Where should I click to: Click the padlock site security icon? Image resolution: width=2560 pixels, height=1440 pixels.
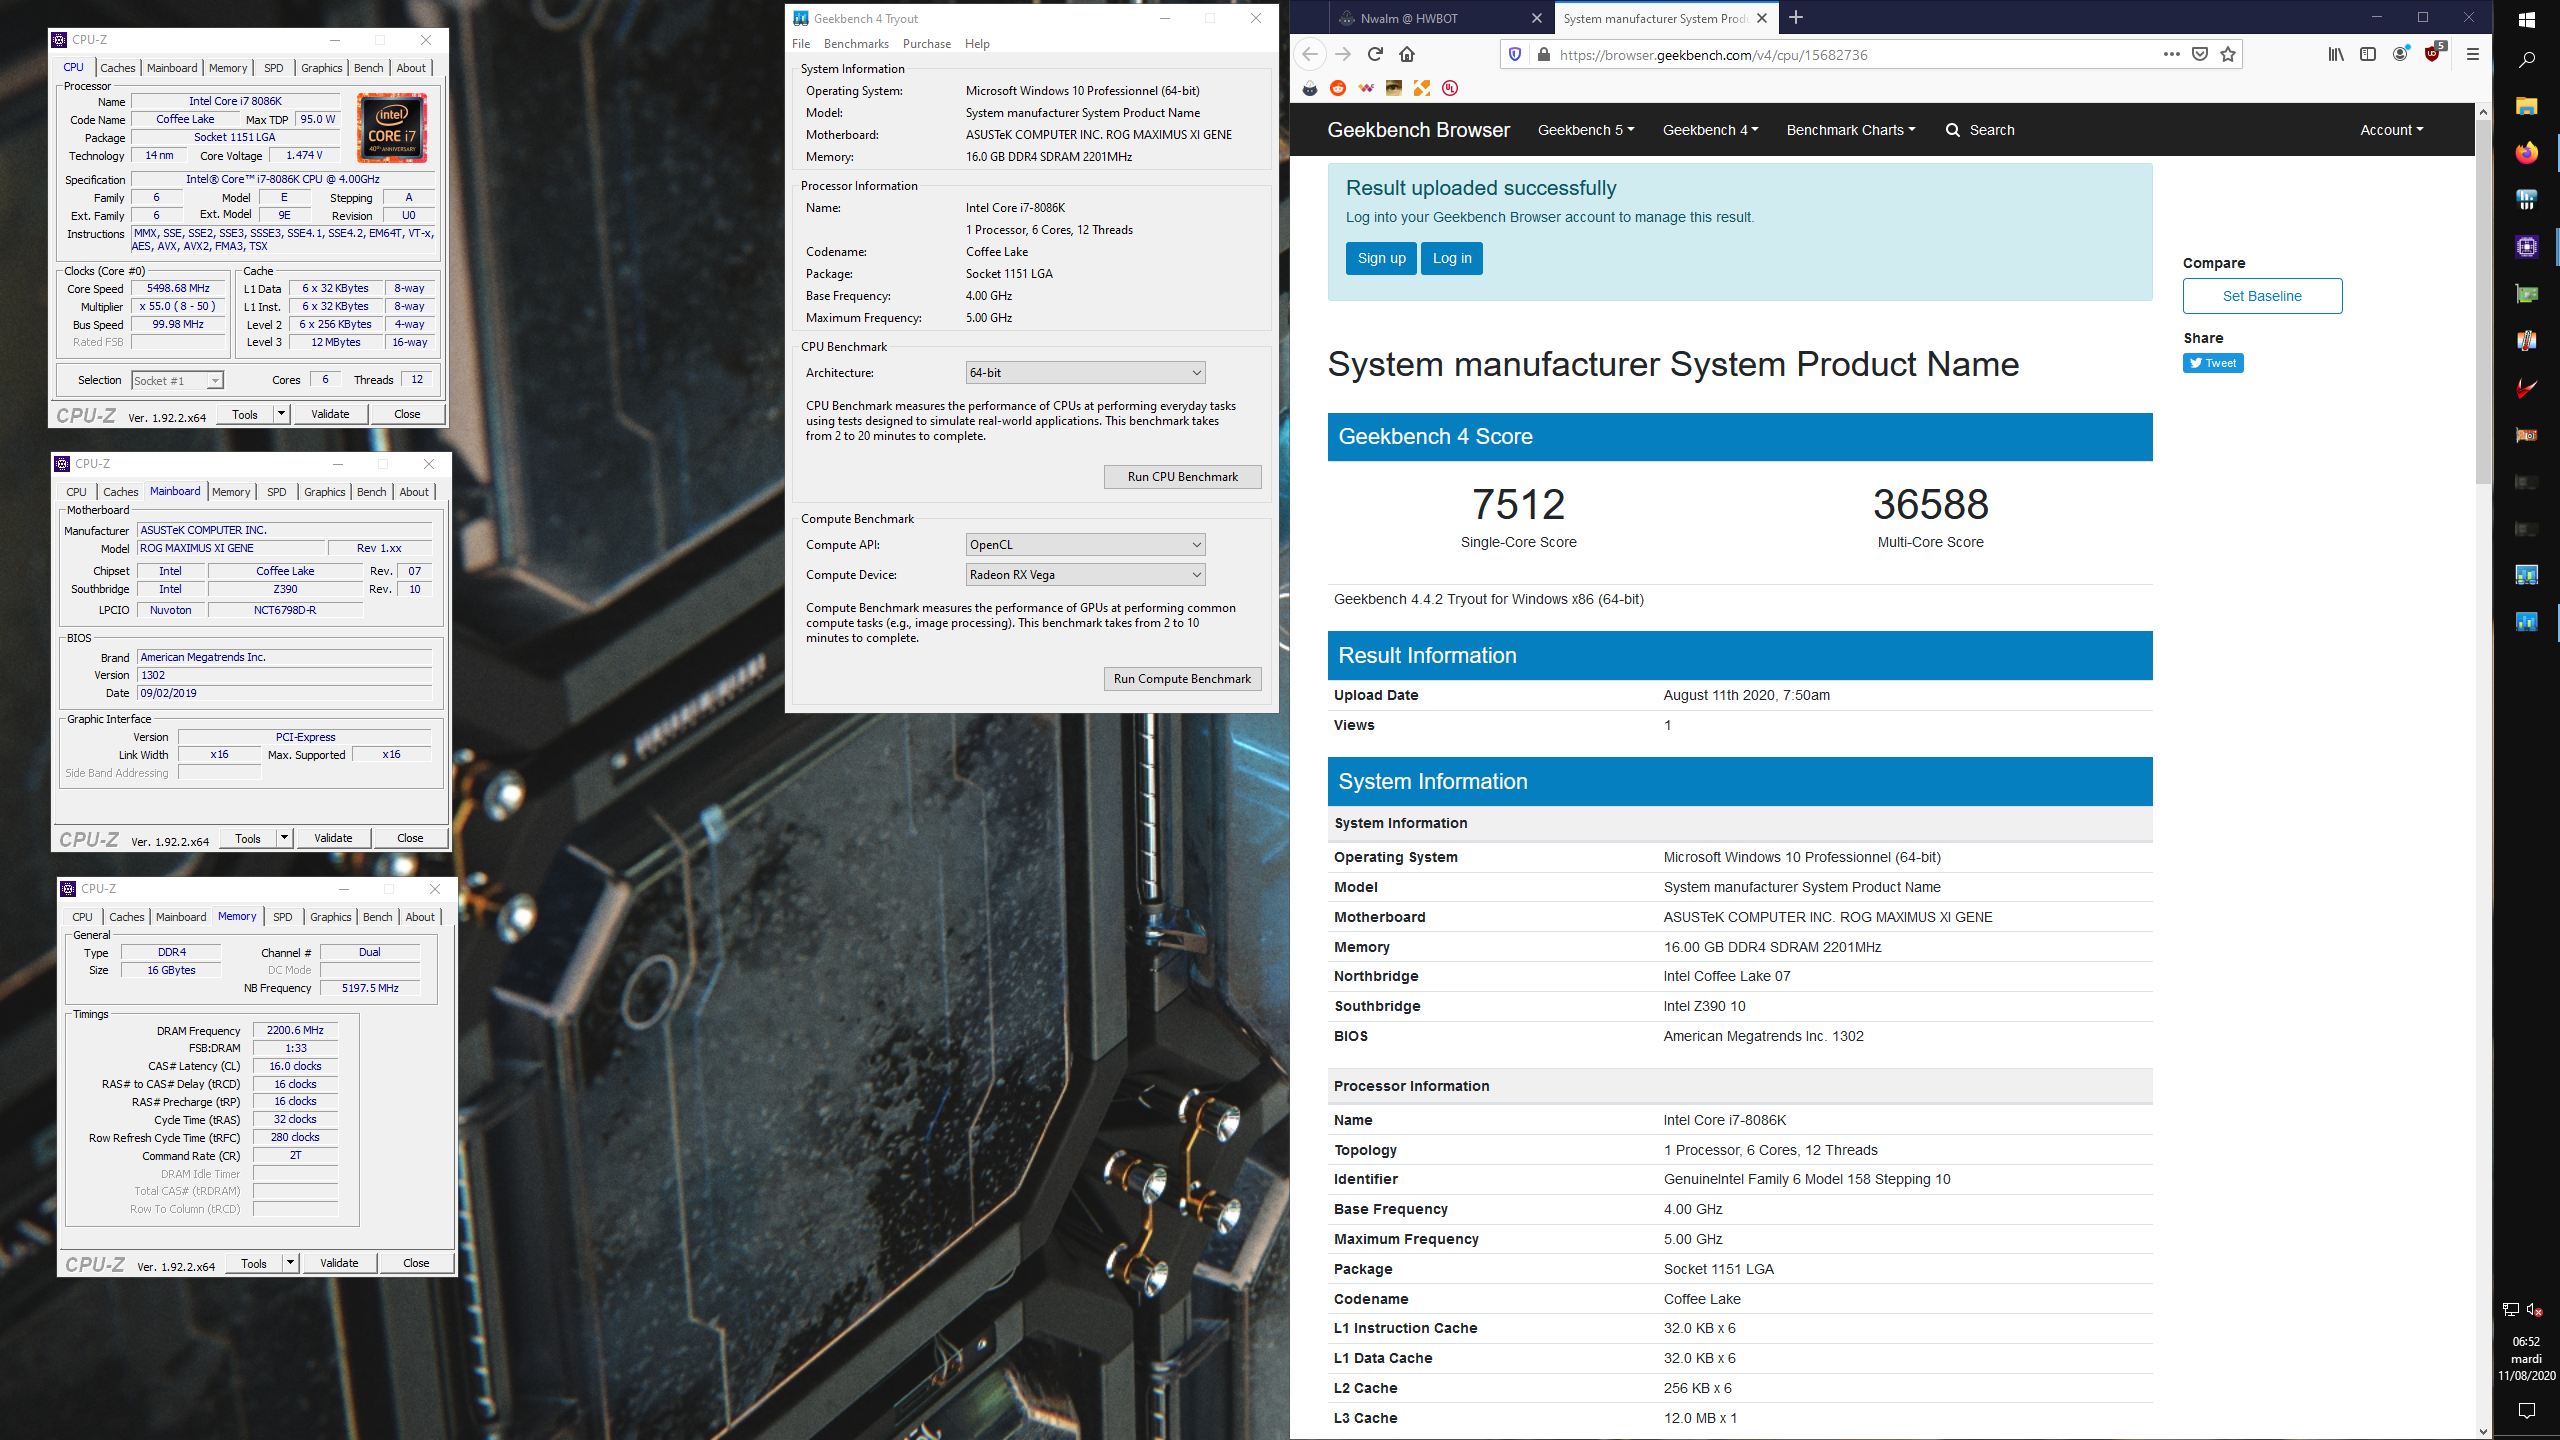coord(1543,55)
